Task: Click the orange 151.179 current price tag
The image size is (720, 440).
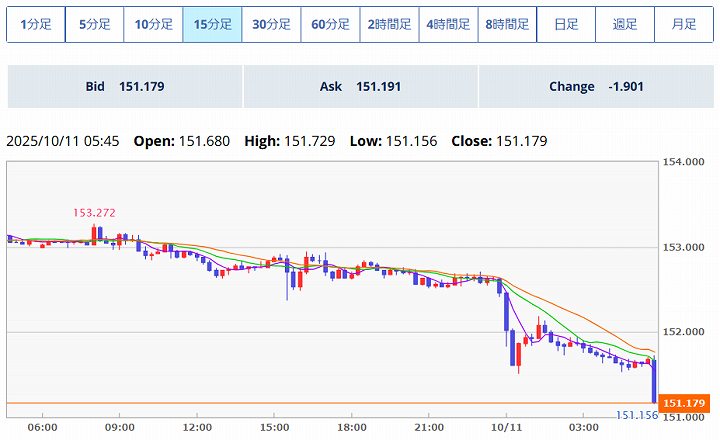Action: 684,403
